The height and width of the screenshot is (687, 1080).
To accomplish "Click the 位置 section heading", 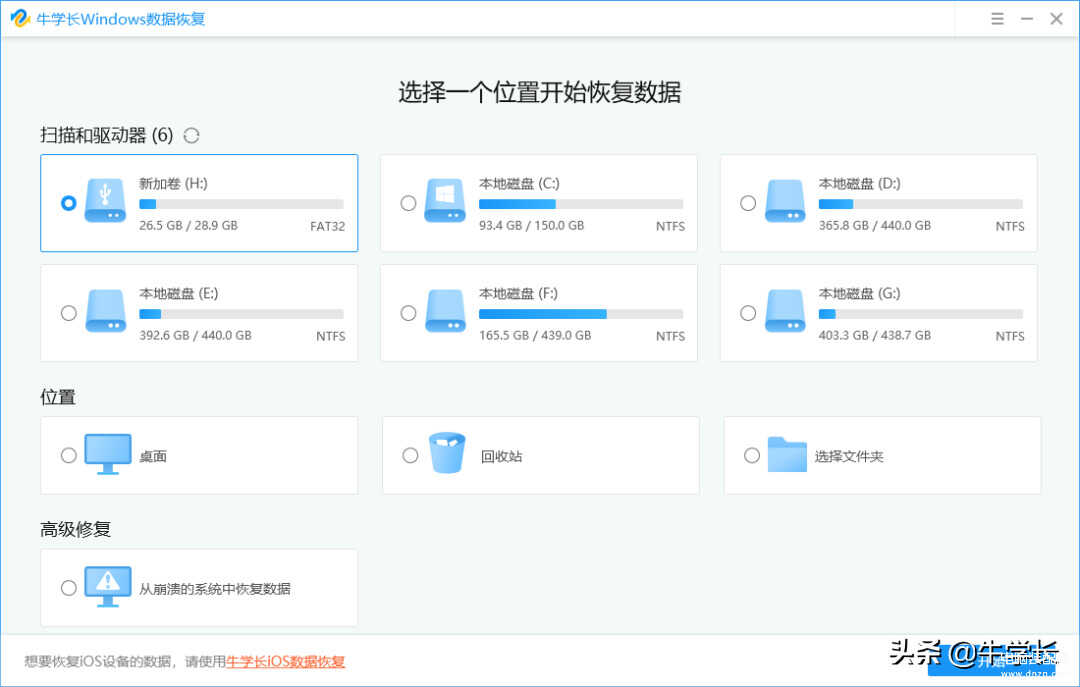I will point(58,397).
